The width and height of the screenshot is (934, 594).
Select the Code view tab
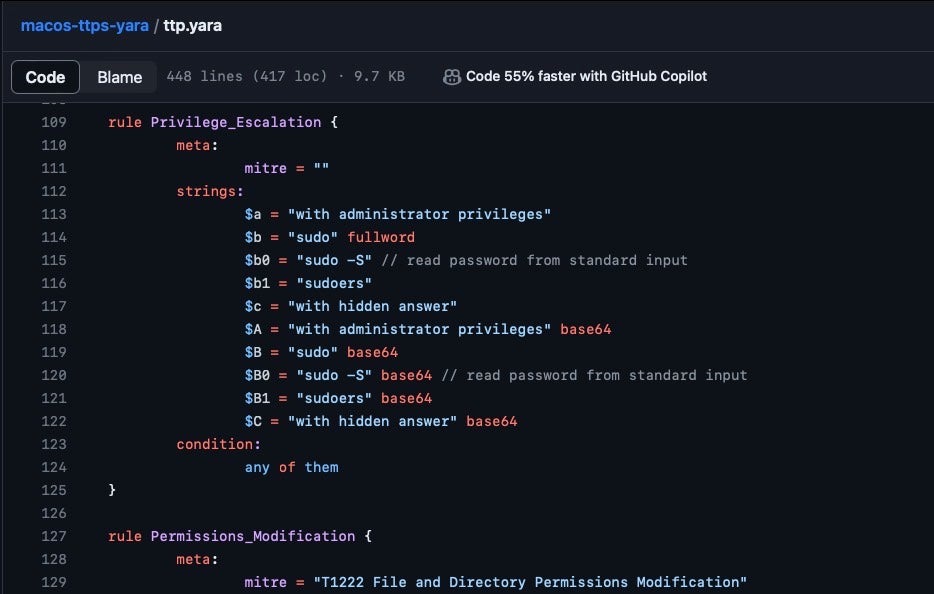pos(45,77)
